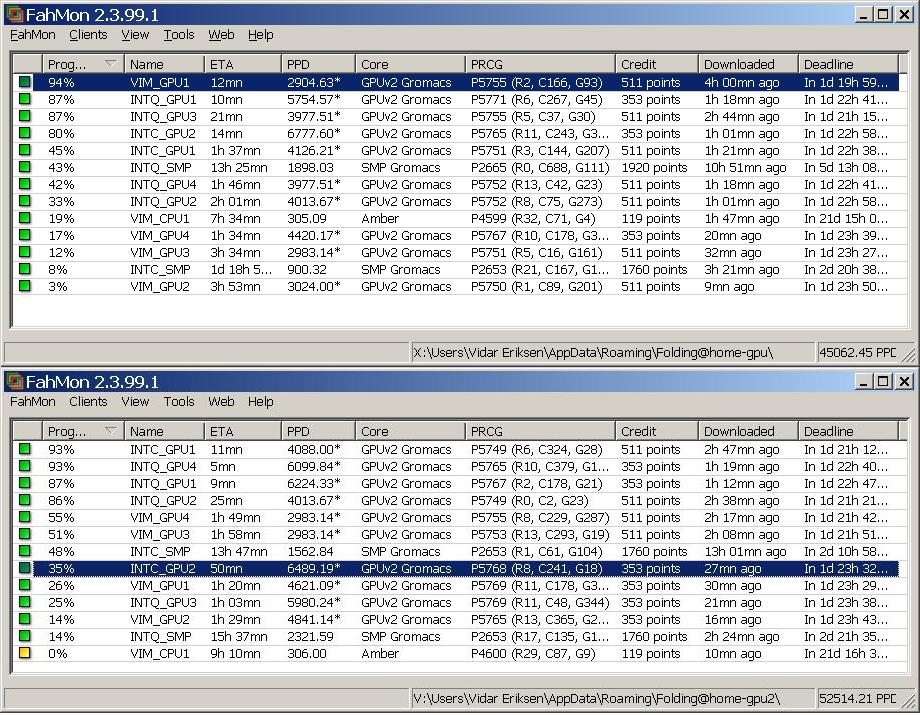The image size is (920, 715).
Task: Click PPD value 6224.33* in bottom window
Action: (313, 483)
